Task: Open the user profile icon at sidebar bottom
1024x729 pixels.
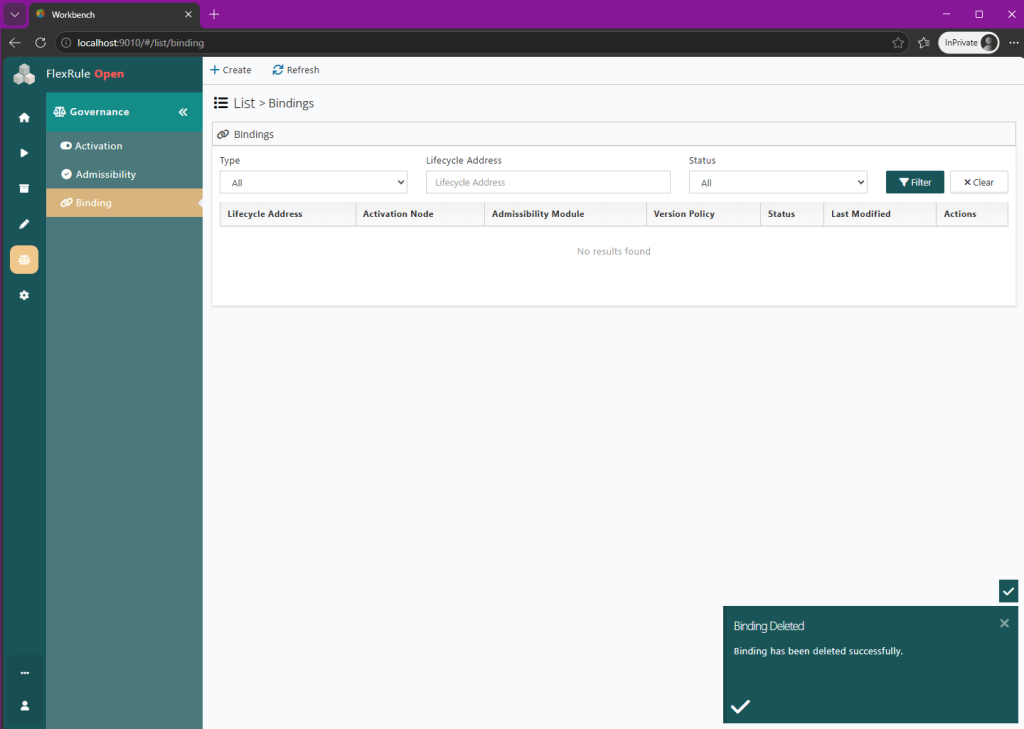Action: [x=24, y=705]
